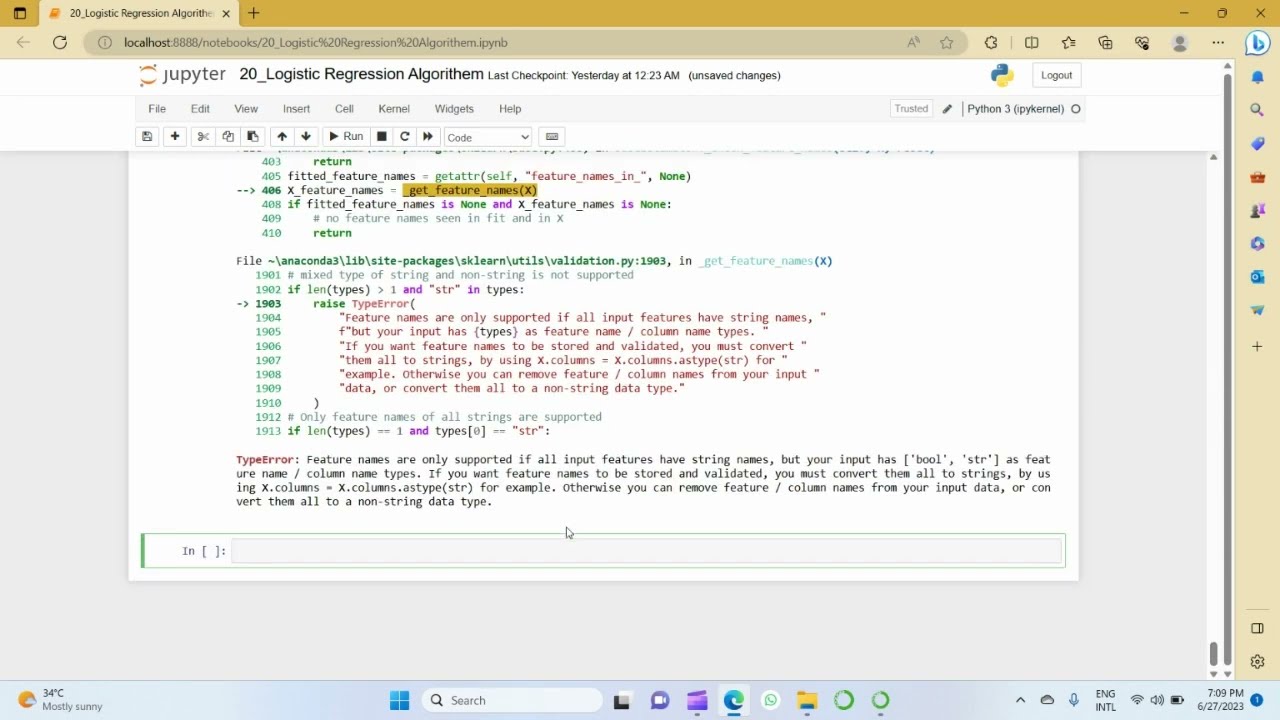Restart kernel and rerun all fast-forward icon
Screen dimensions: 1280x720
click(428, 137)
